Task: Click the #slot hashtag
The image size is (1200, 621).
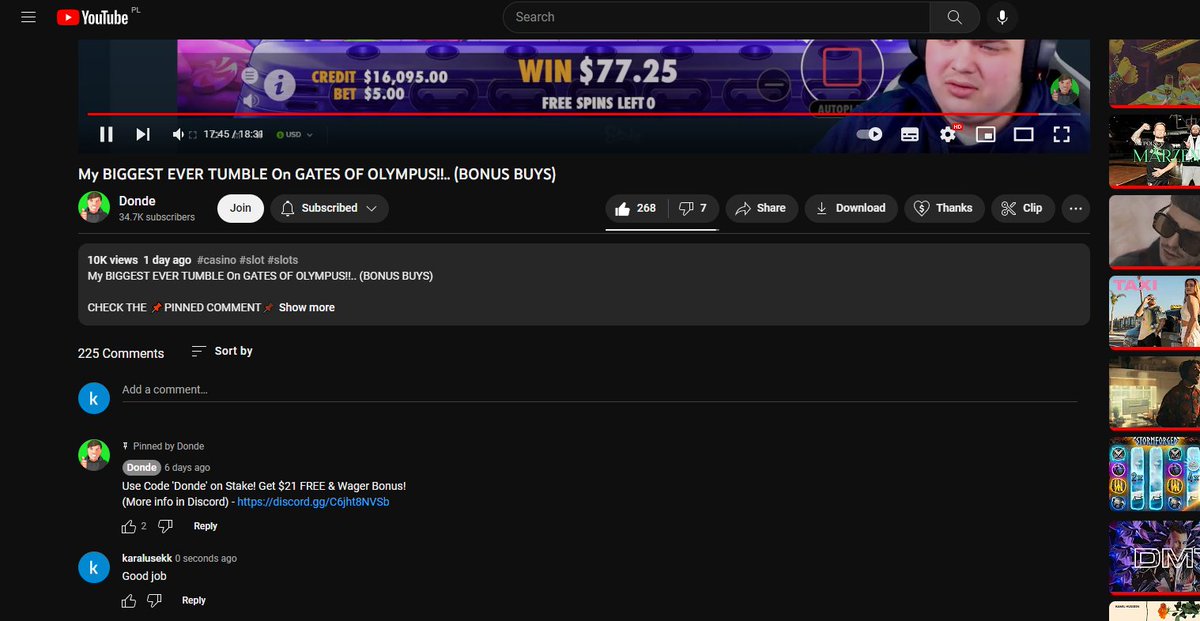Action: (252, 260)
